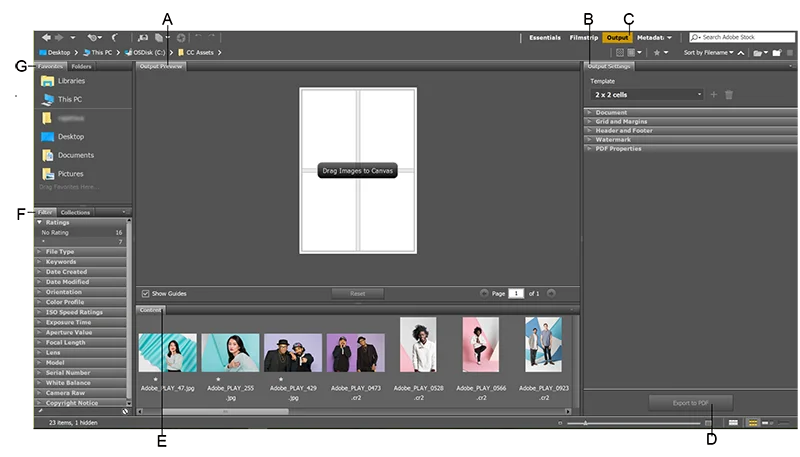Click OSDisk (C:) in the path bar
This screenshot has height=457, width=800.
tap(145, 53)
